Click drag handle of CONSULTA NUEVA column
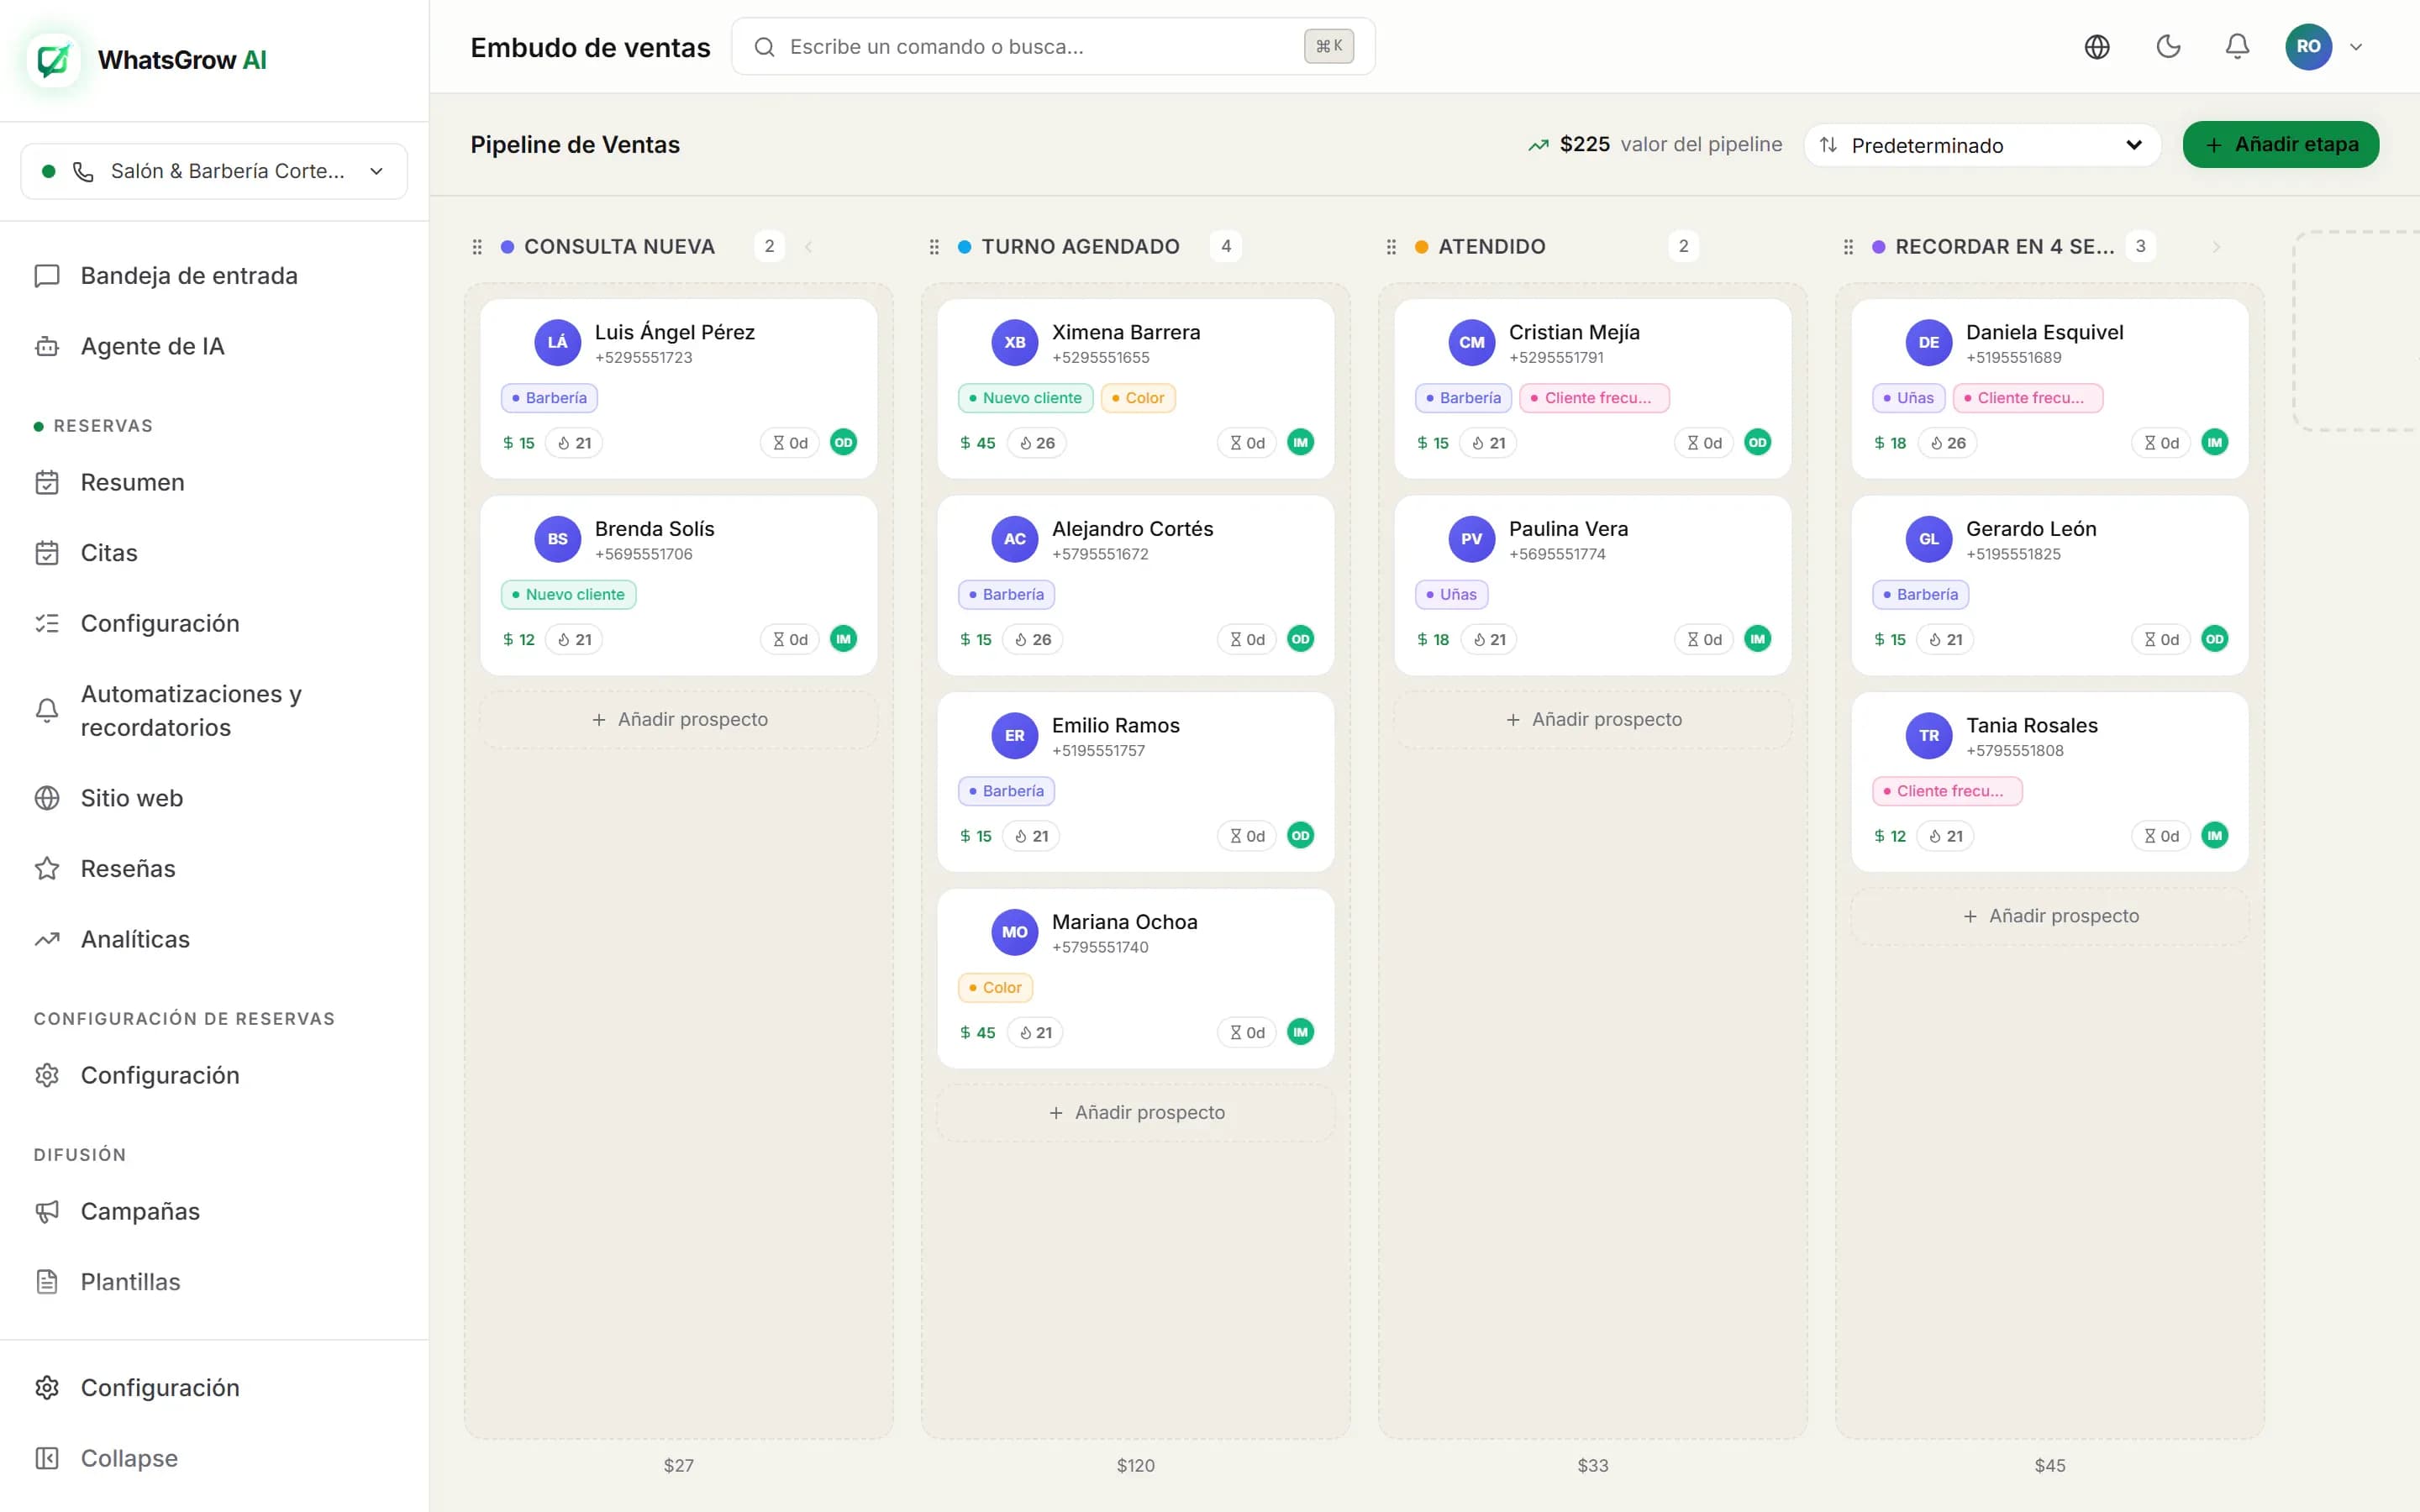 pos(477,247)
